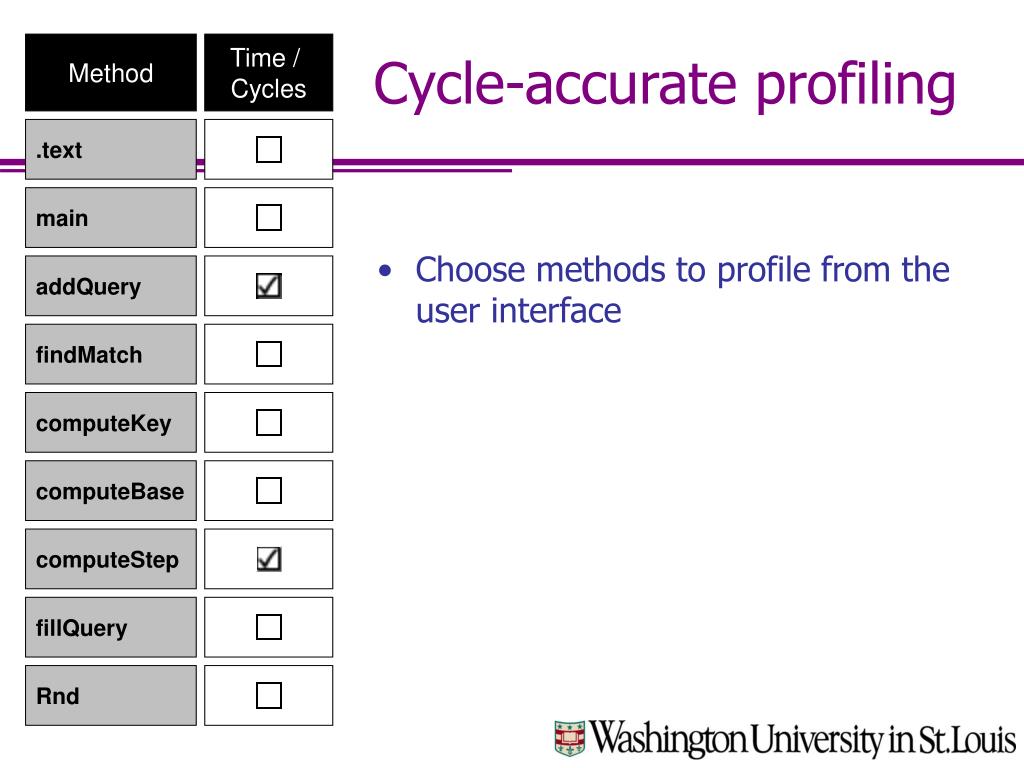Click the Time / Cycles column header
This screenshot has height=768, width=1024.
pyautogui.click(x=268, y=72)
